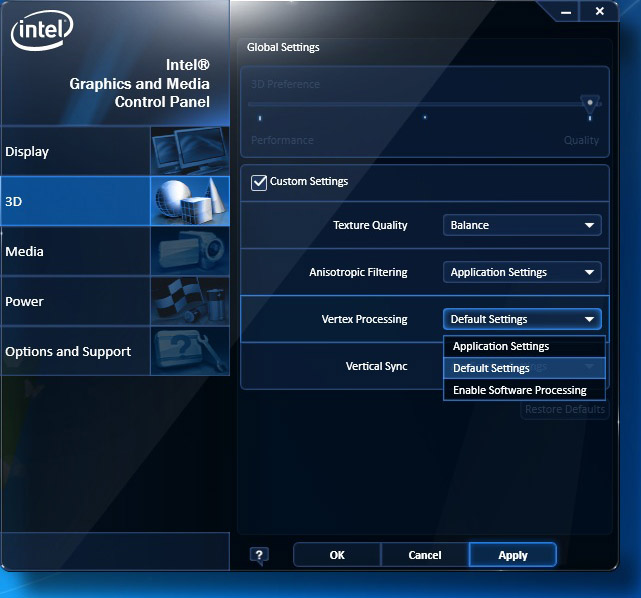641x598 pixels.
Task: Open the Power checkered flag icon
Action: 190,301
